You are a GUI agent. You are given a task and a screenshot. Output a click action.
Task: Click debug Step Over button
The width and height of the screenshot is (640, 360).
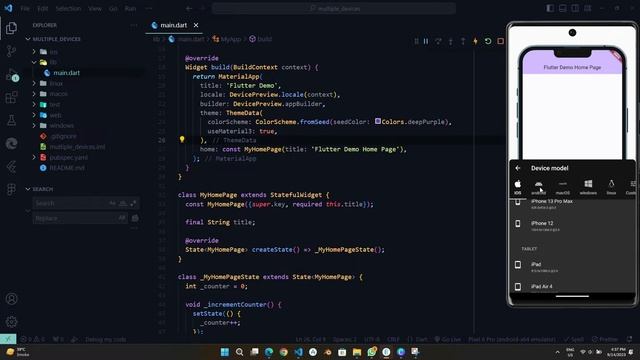tap(438, 41)
